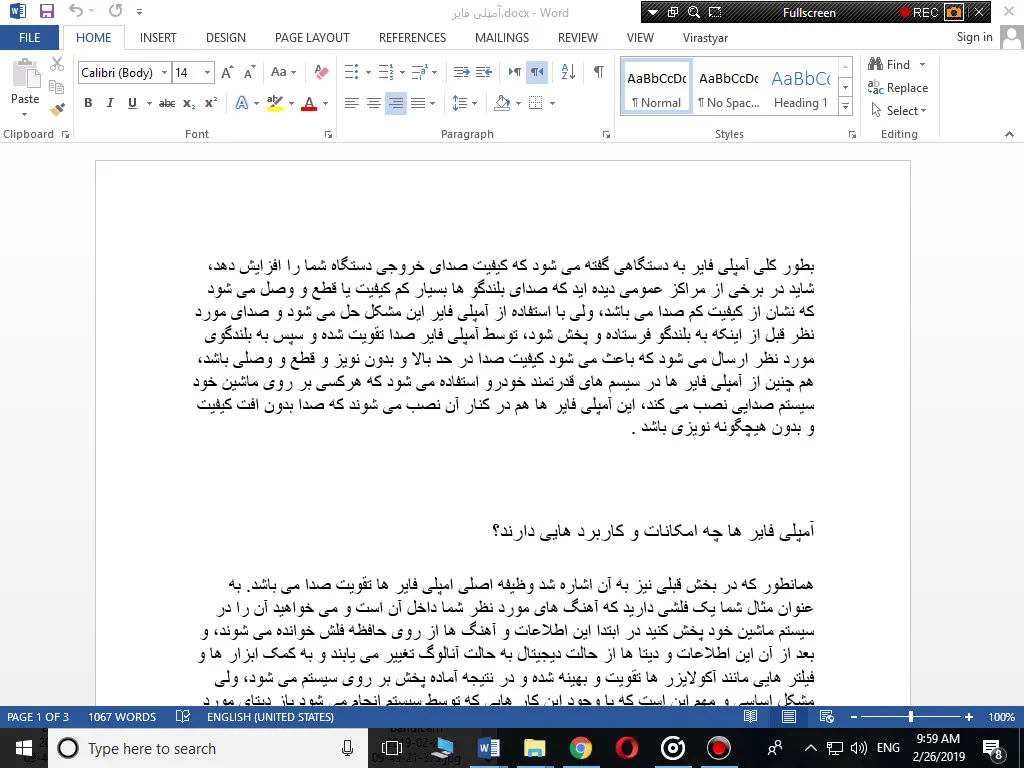
Task: Toggle Show/Hide paragraph marks
Action: point(598,73)
